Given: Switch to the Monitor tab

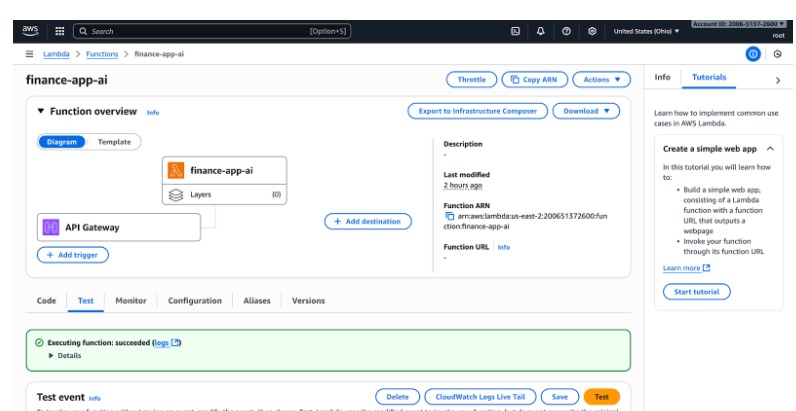Looking at the screenshot, I should [x=130, y=300].
